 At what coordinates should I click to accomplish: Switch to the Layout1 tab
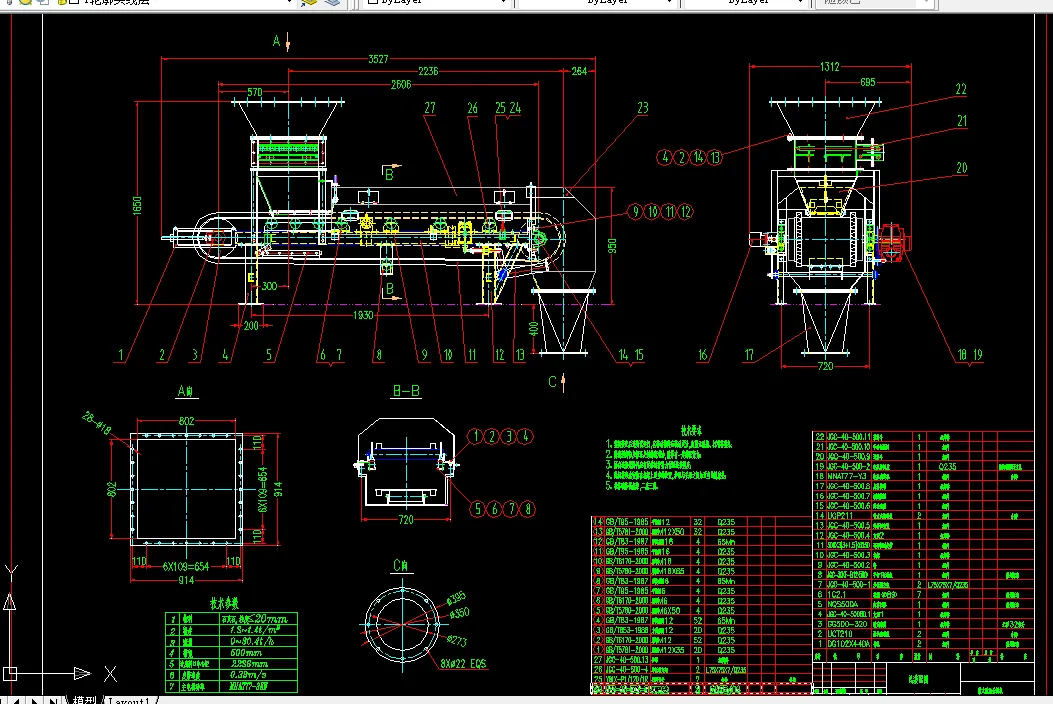coord(129,701)
